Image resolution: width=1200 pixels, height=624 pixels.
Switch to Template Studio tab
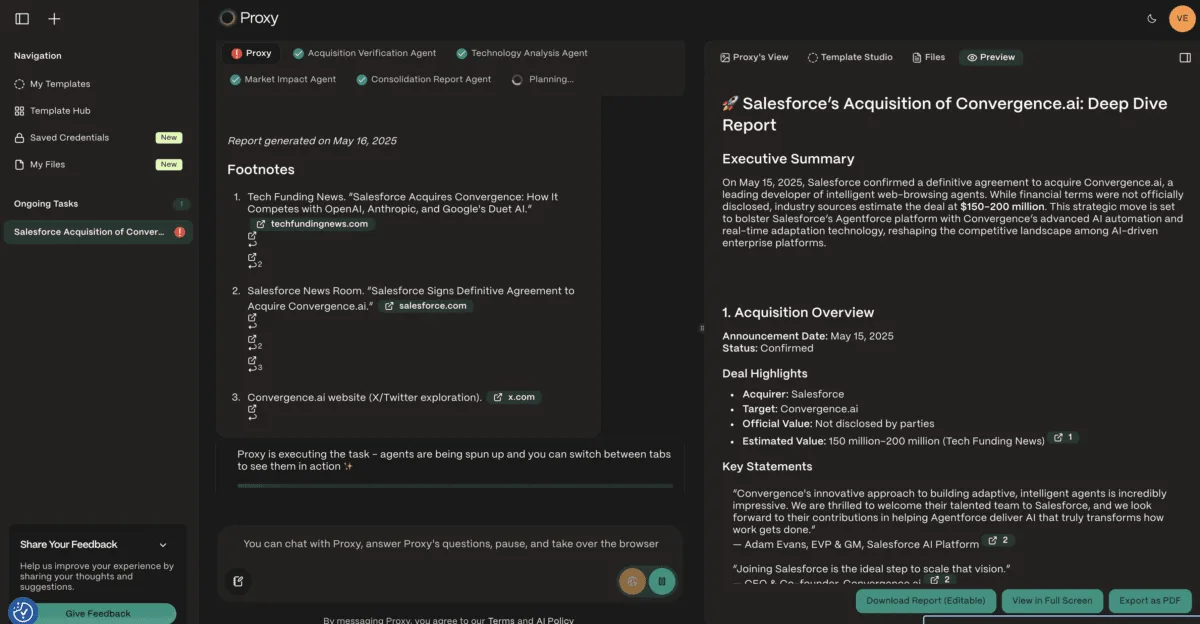click(x=850, y=57)
